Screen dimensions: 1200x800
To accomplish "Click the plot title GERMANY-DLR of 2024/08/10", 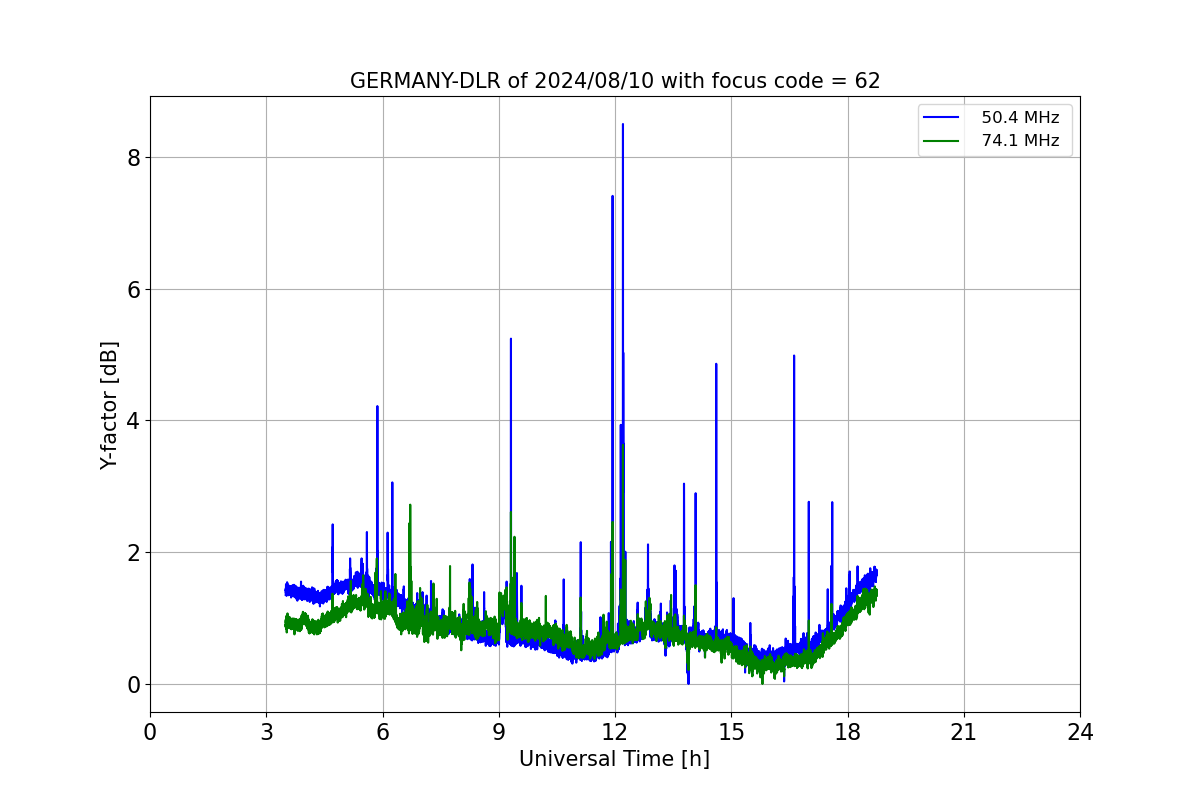I will point(614,81).
